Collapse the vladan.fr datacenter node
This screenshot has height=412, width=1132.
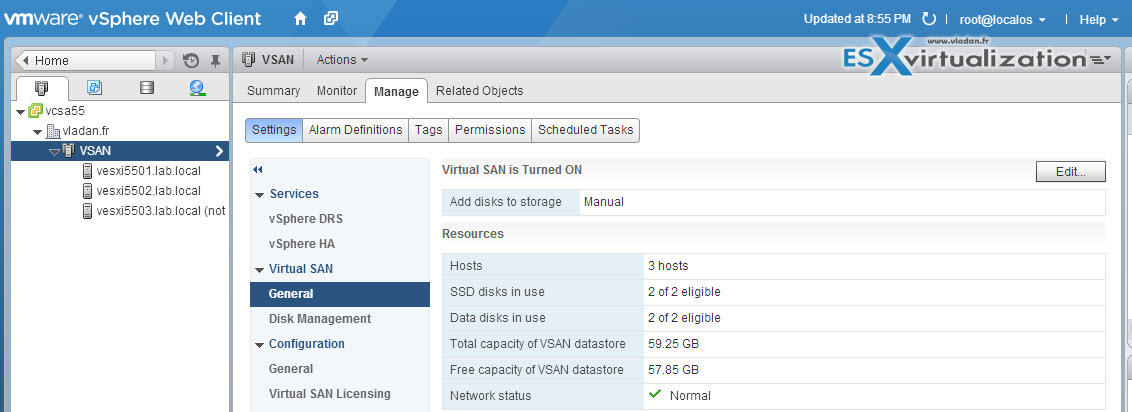pos(37,131)
